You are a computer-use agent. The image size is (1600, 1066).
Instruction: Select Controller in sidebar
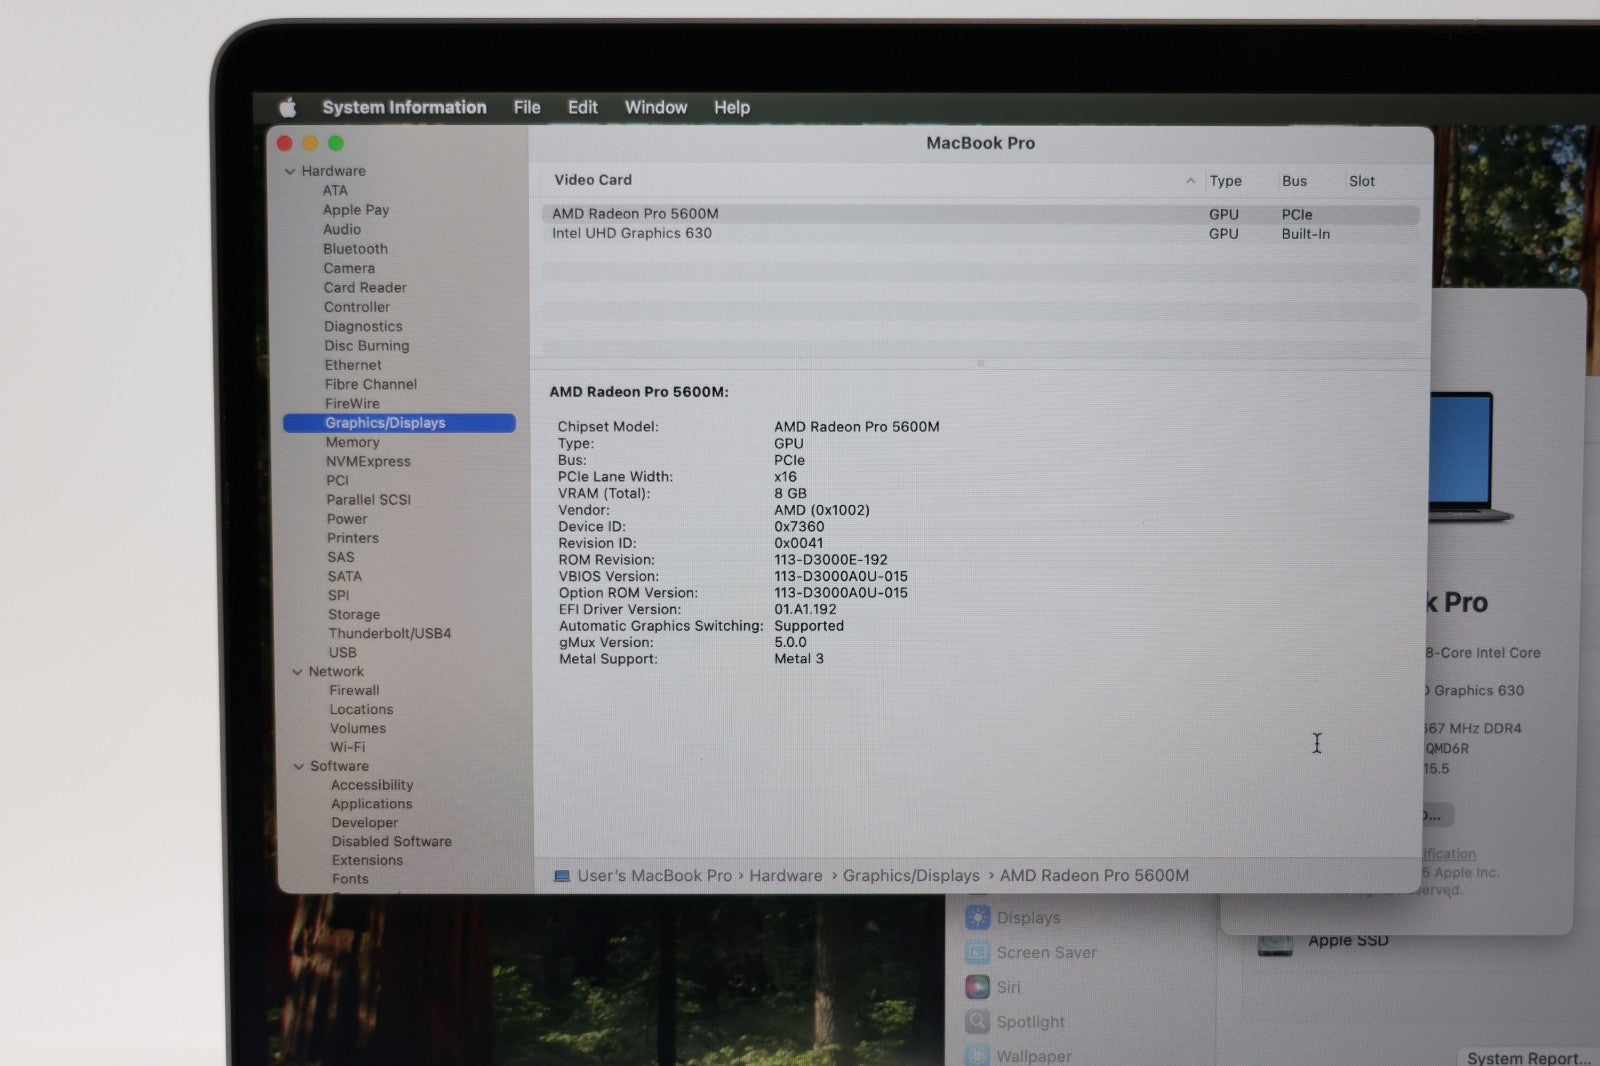point(357,307)
